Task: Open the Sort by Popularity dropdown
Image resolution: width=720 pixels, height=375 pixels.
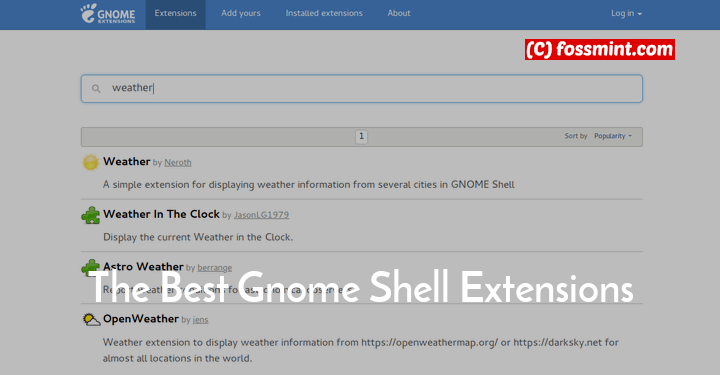Action: (613, 136)
